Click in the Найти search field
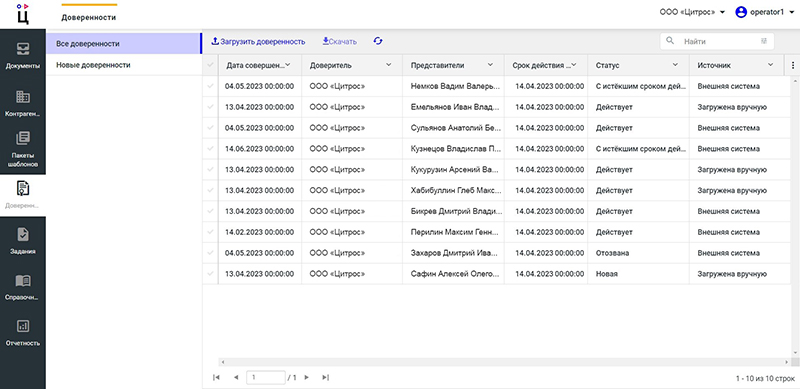Screen dimensions: 800x389 point(717,41)
